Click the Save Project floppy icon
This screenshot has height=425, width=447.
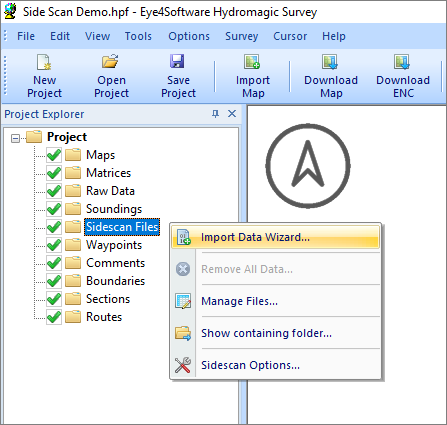(177, 61)
